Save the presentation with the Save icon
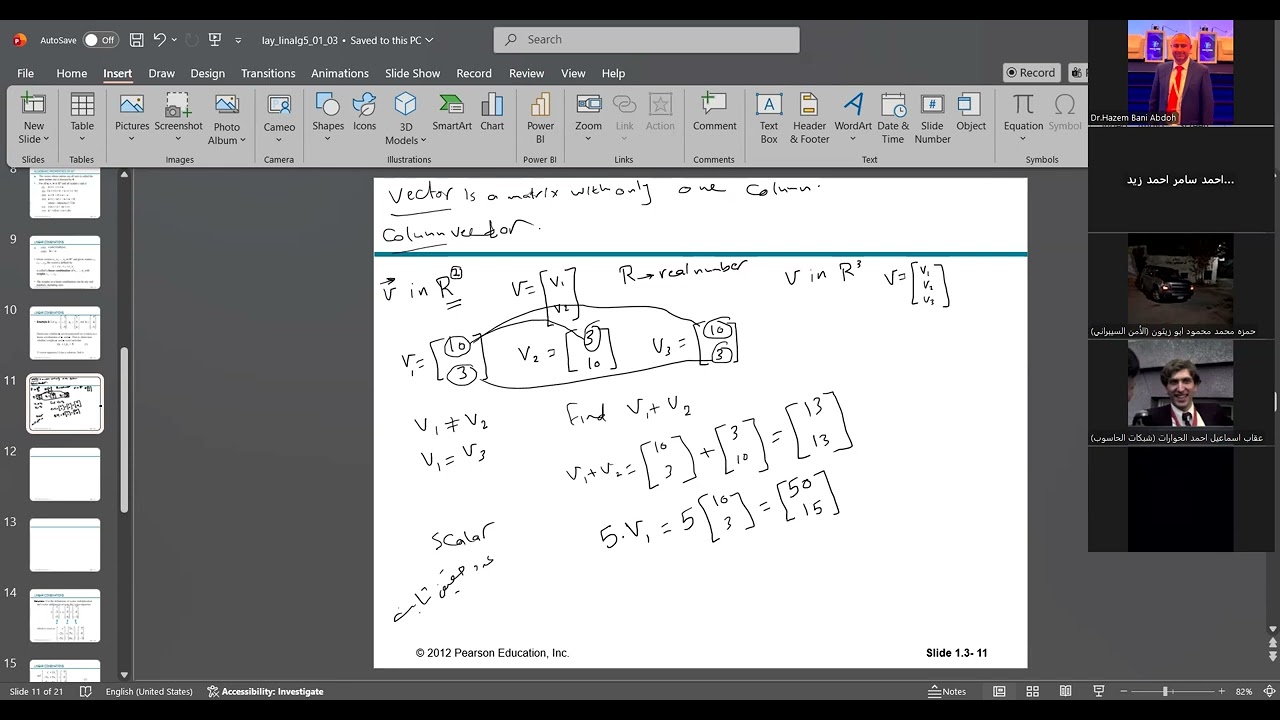Viewport: 1280px width, 720px height. click(x=136, y=40)
